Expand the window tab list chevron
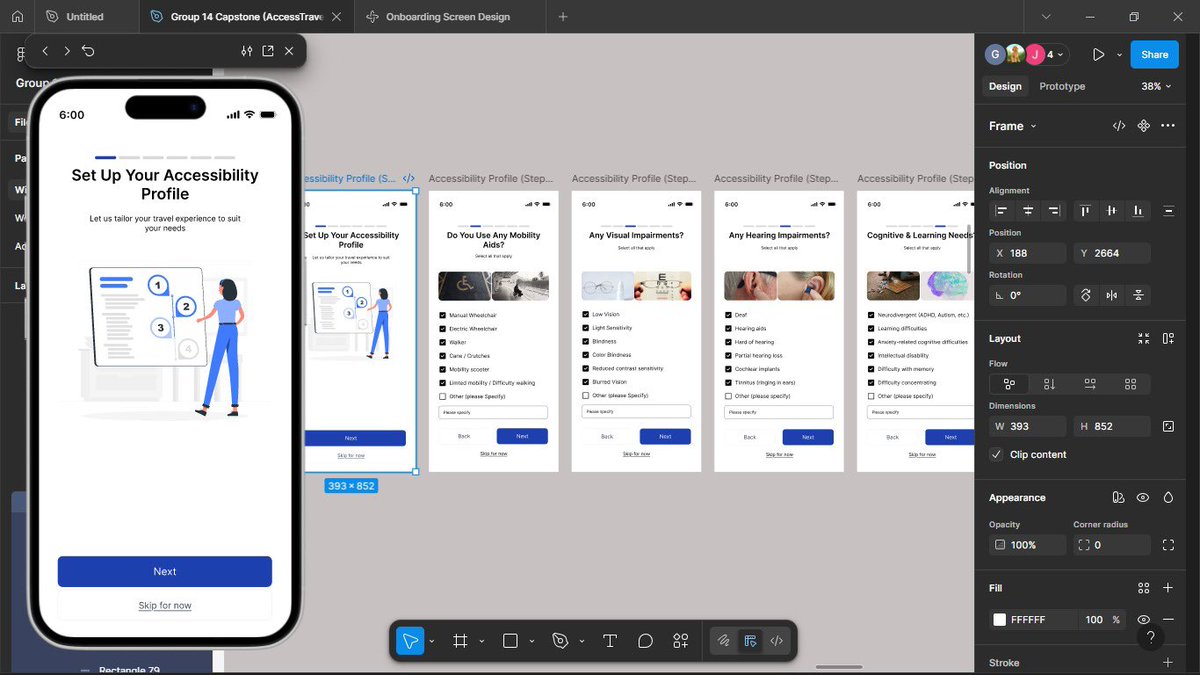 coord(1046,17)
